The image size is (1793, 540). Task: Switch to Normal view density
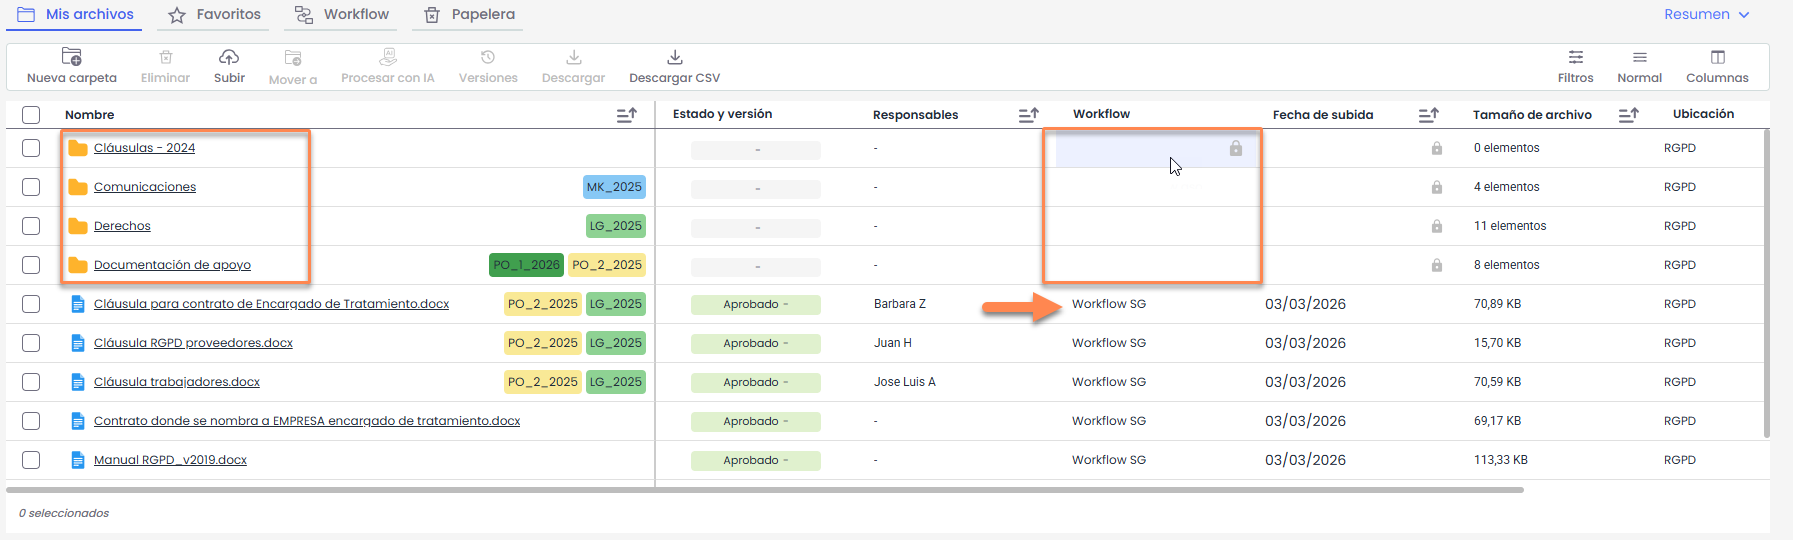(1639, 57)
